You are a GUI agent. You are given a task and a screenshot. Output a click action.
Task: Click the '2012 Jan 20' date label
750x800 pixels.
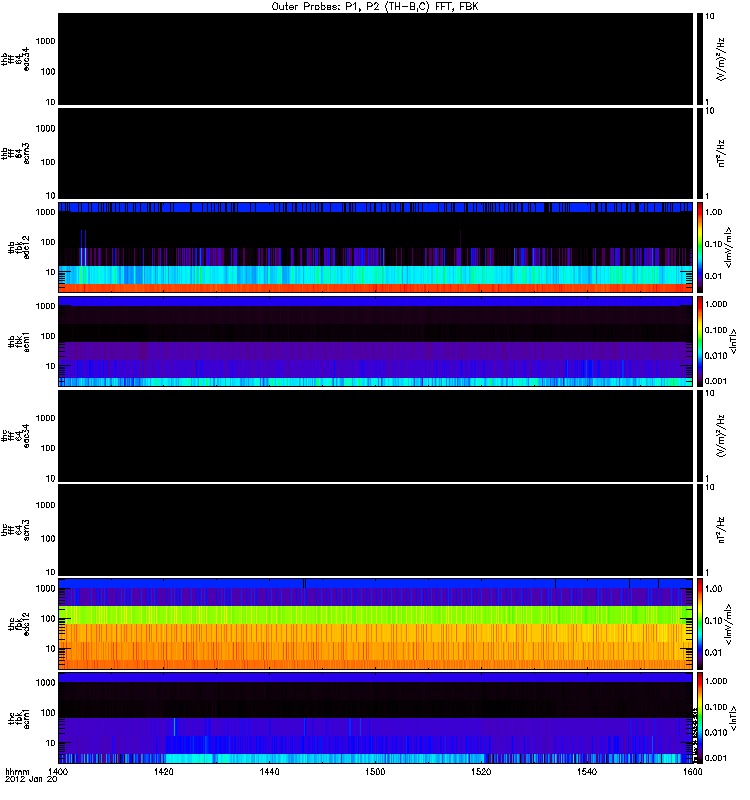[x=31, y=779]
